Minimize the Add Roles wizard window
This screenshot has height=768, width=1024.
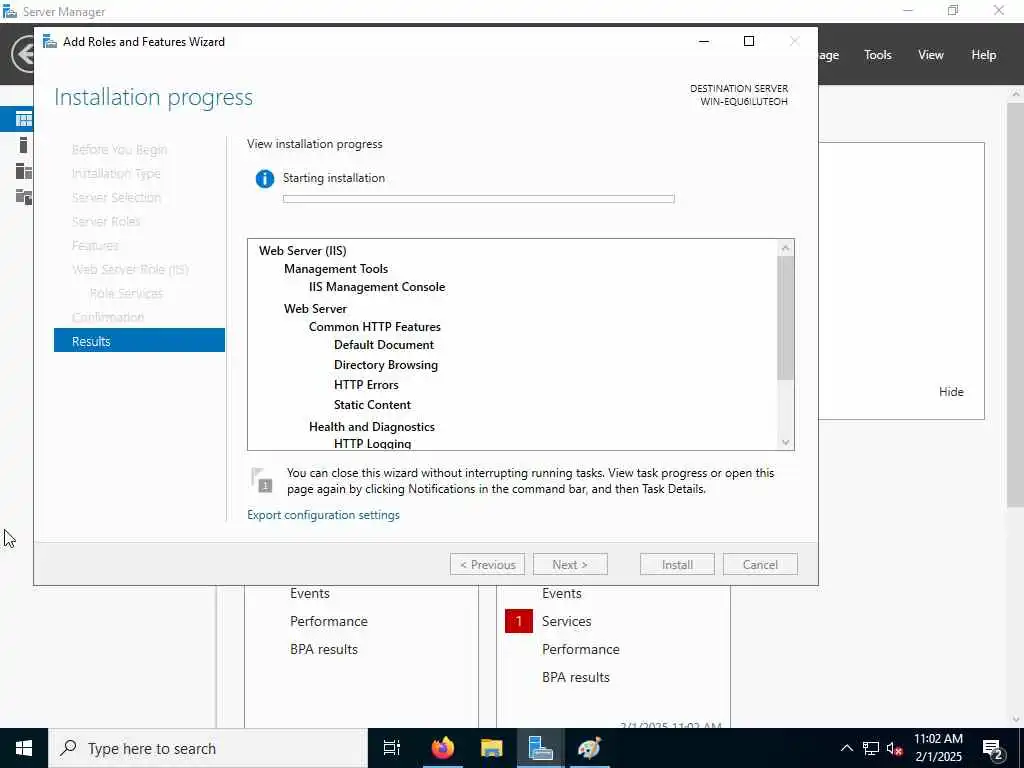click(x=704, y=41)
